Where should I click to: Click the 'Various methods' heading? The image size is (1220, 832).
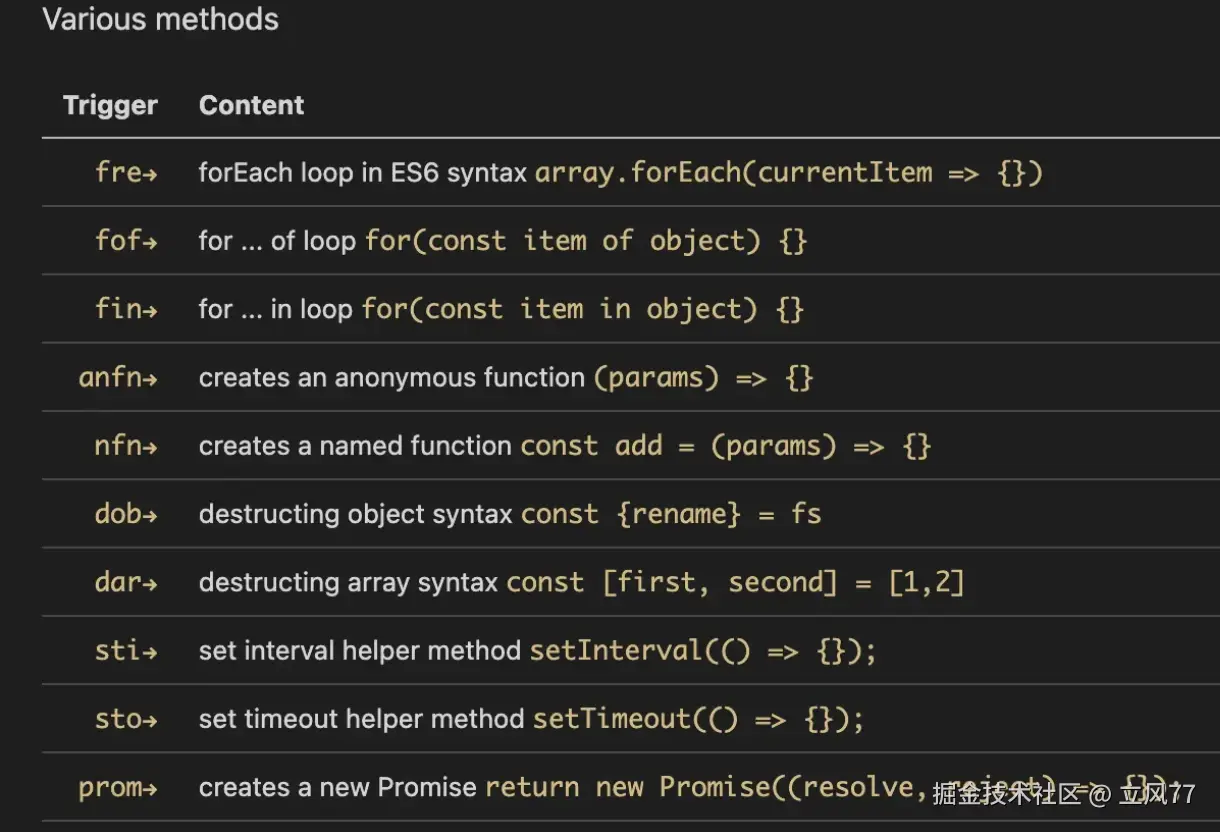pyautogui.click(x=161, y=19)
